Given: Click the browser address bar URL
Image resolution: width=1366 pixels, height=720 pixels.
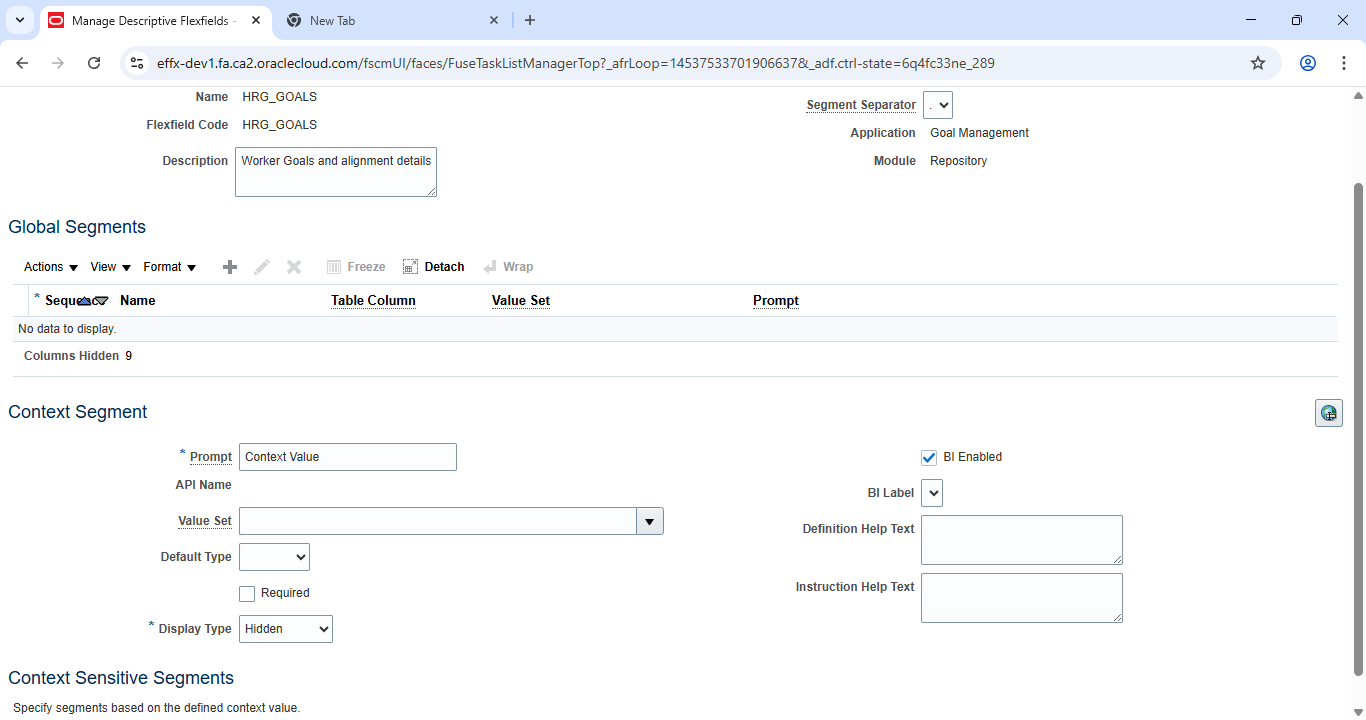Looking at the screenshot, I should point(576,63).
